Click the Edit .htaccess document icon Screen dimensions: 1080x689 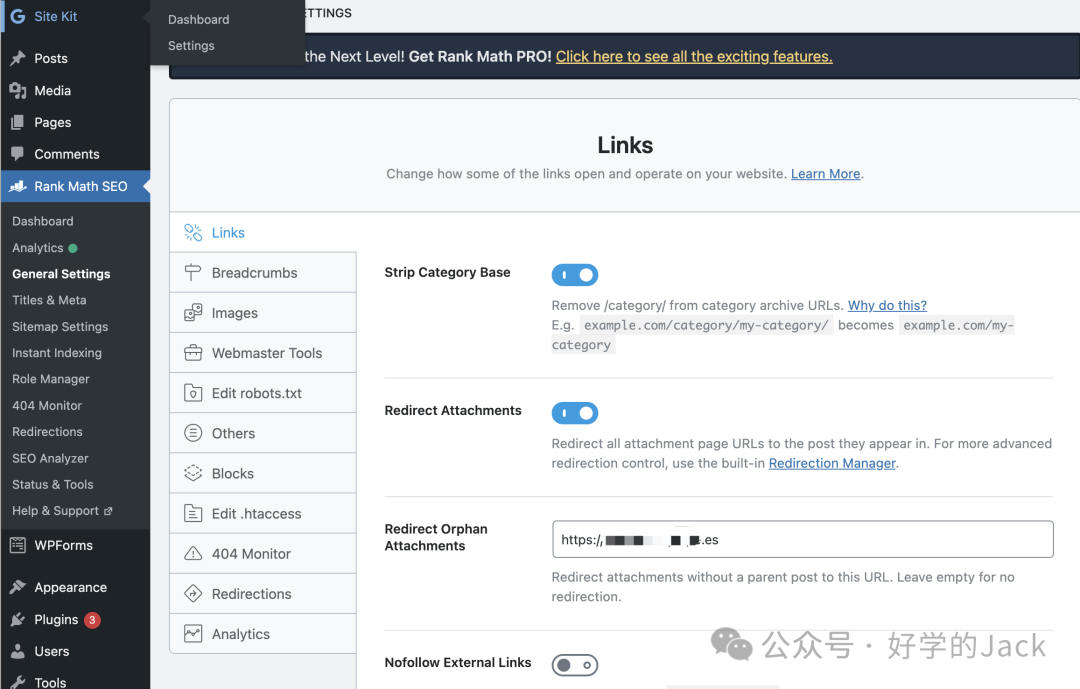coord(193,513)
